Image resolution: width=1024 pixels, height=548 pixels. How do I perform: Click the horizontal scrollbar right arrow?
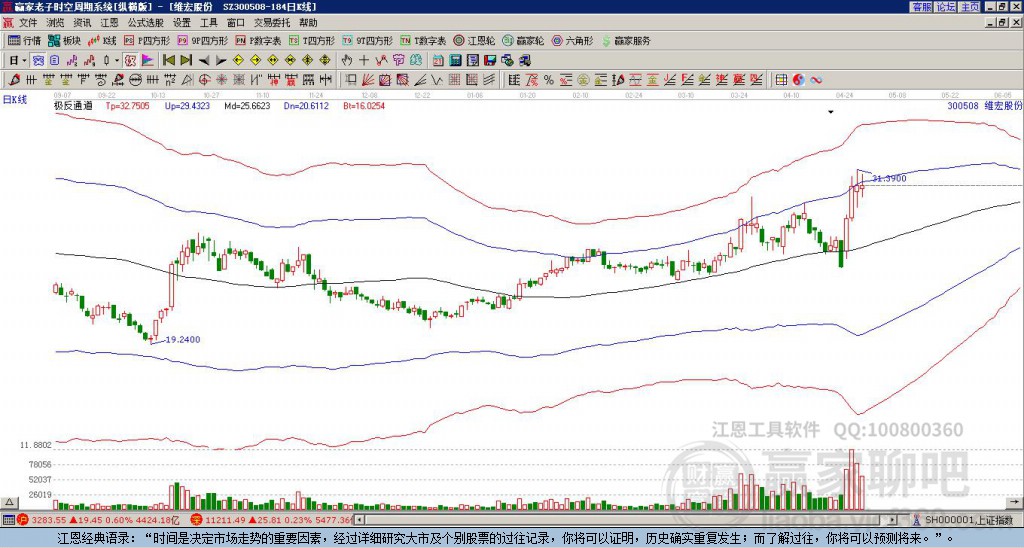(893, 520)
